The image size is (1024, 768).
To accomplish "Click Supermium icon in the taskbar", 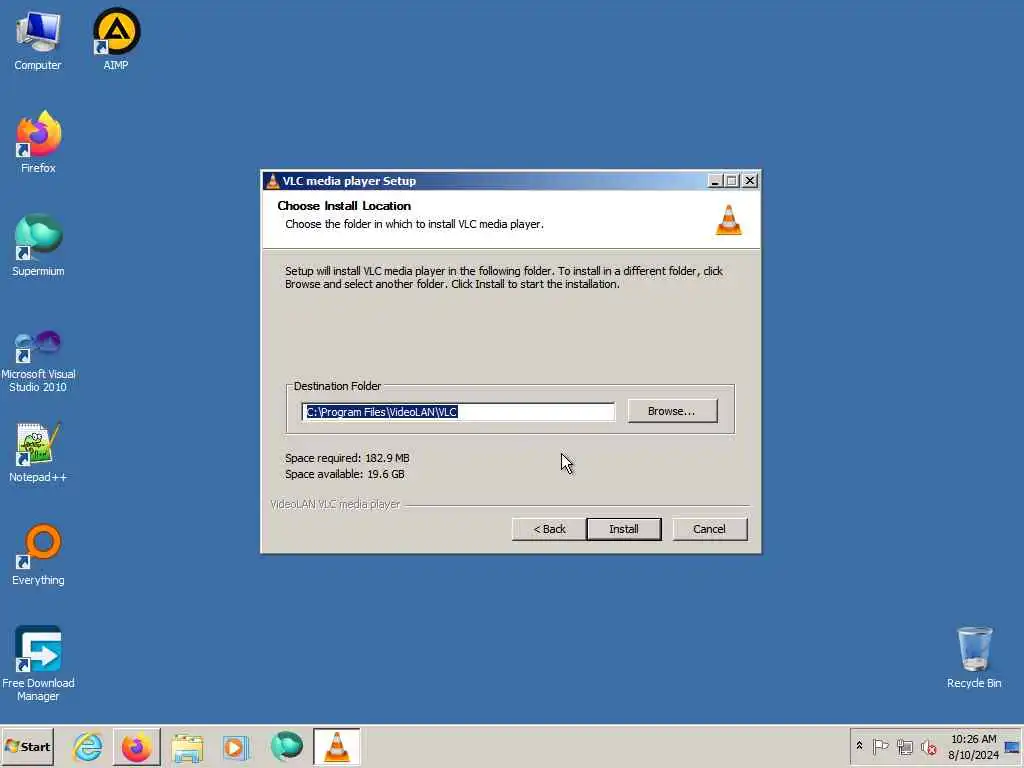I will point(287,747).
